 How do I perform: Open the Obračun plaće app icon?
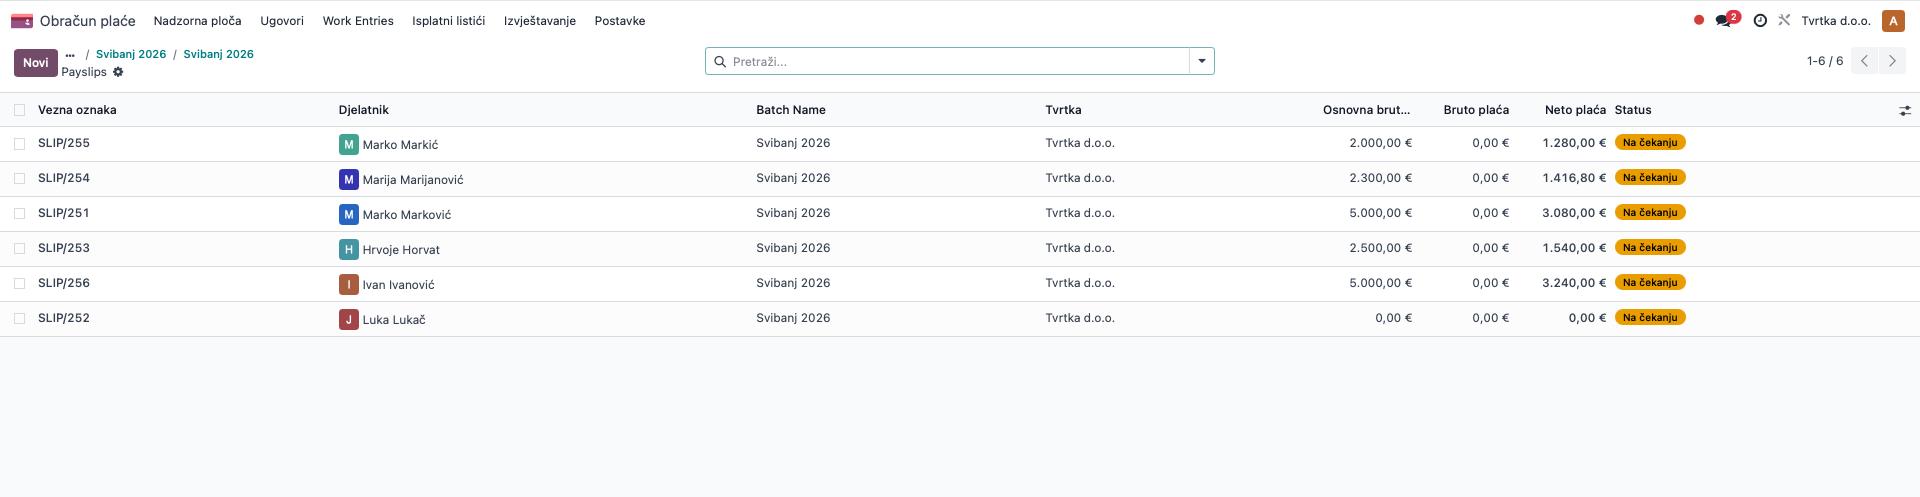22,21
